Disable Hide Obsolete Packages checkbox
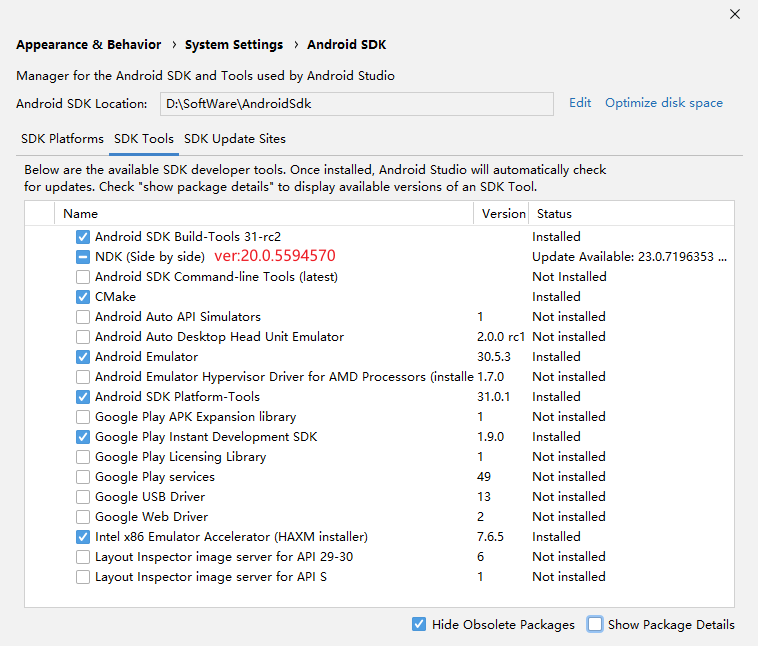Image resolution: width=758 pixels, height=646 pixels. [419, 624]
